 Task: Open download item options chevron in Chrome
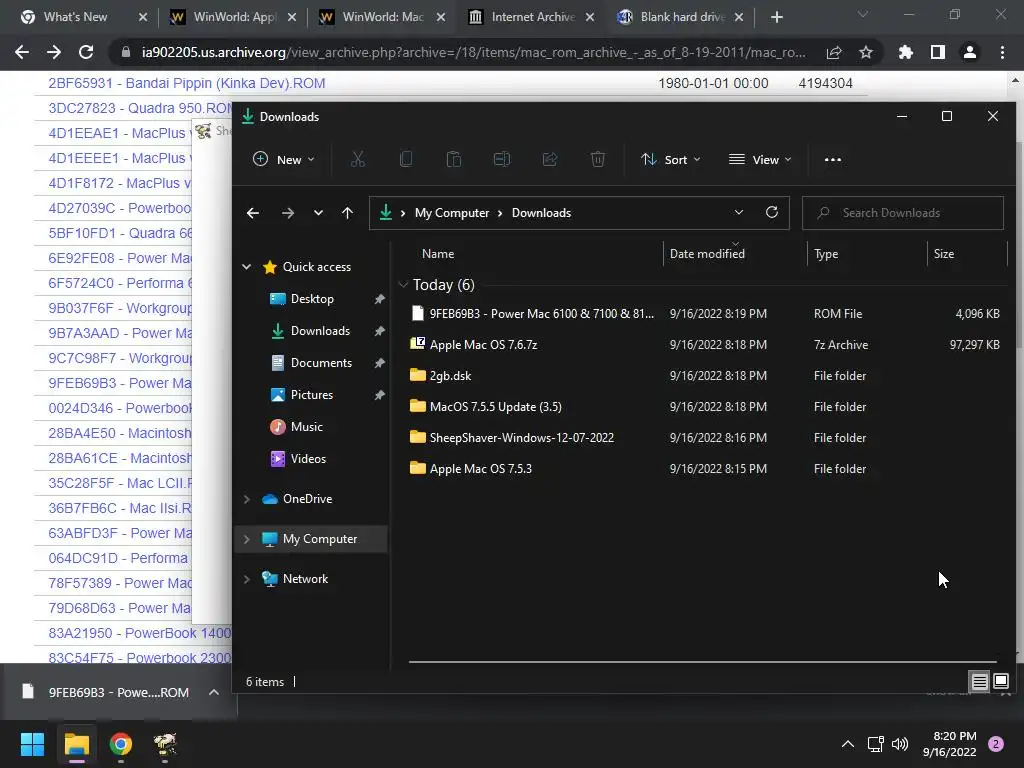(214, 692)
